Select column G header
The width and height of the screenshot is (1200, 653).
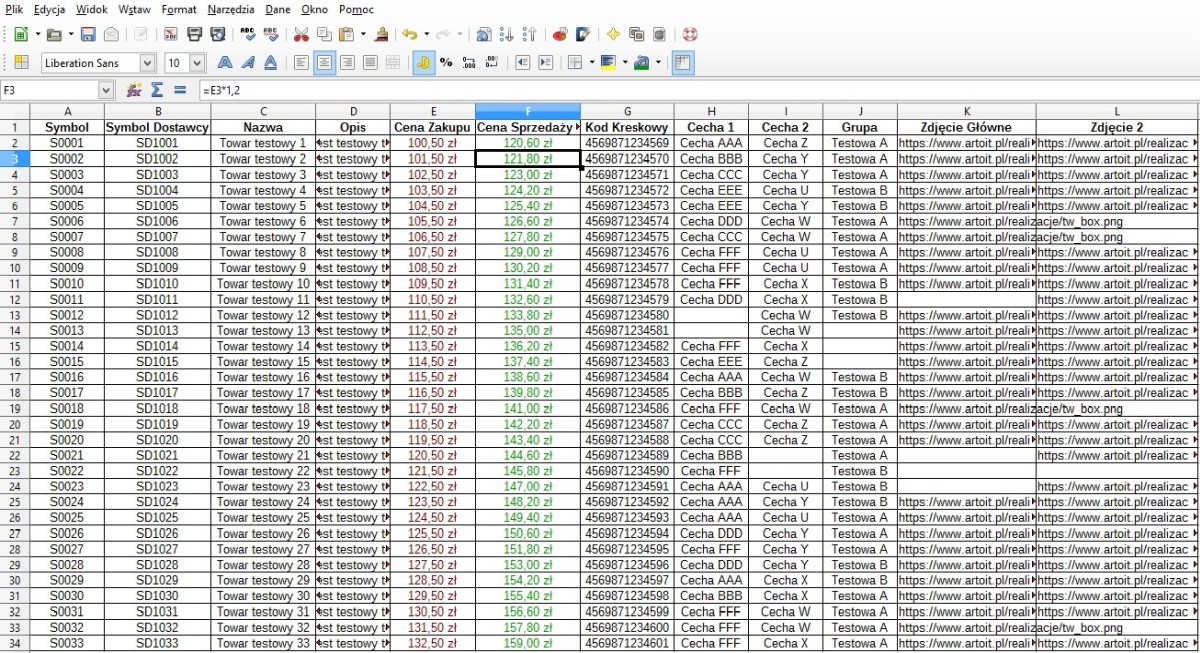626,111
